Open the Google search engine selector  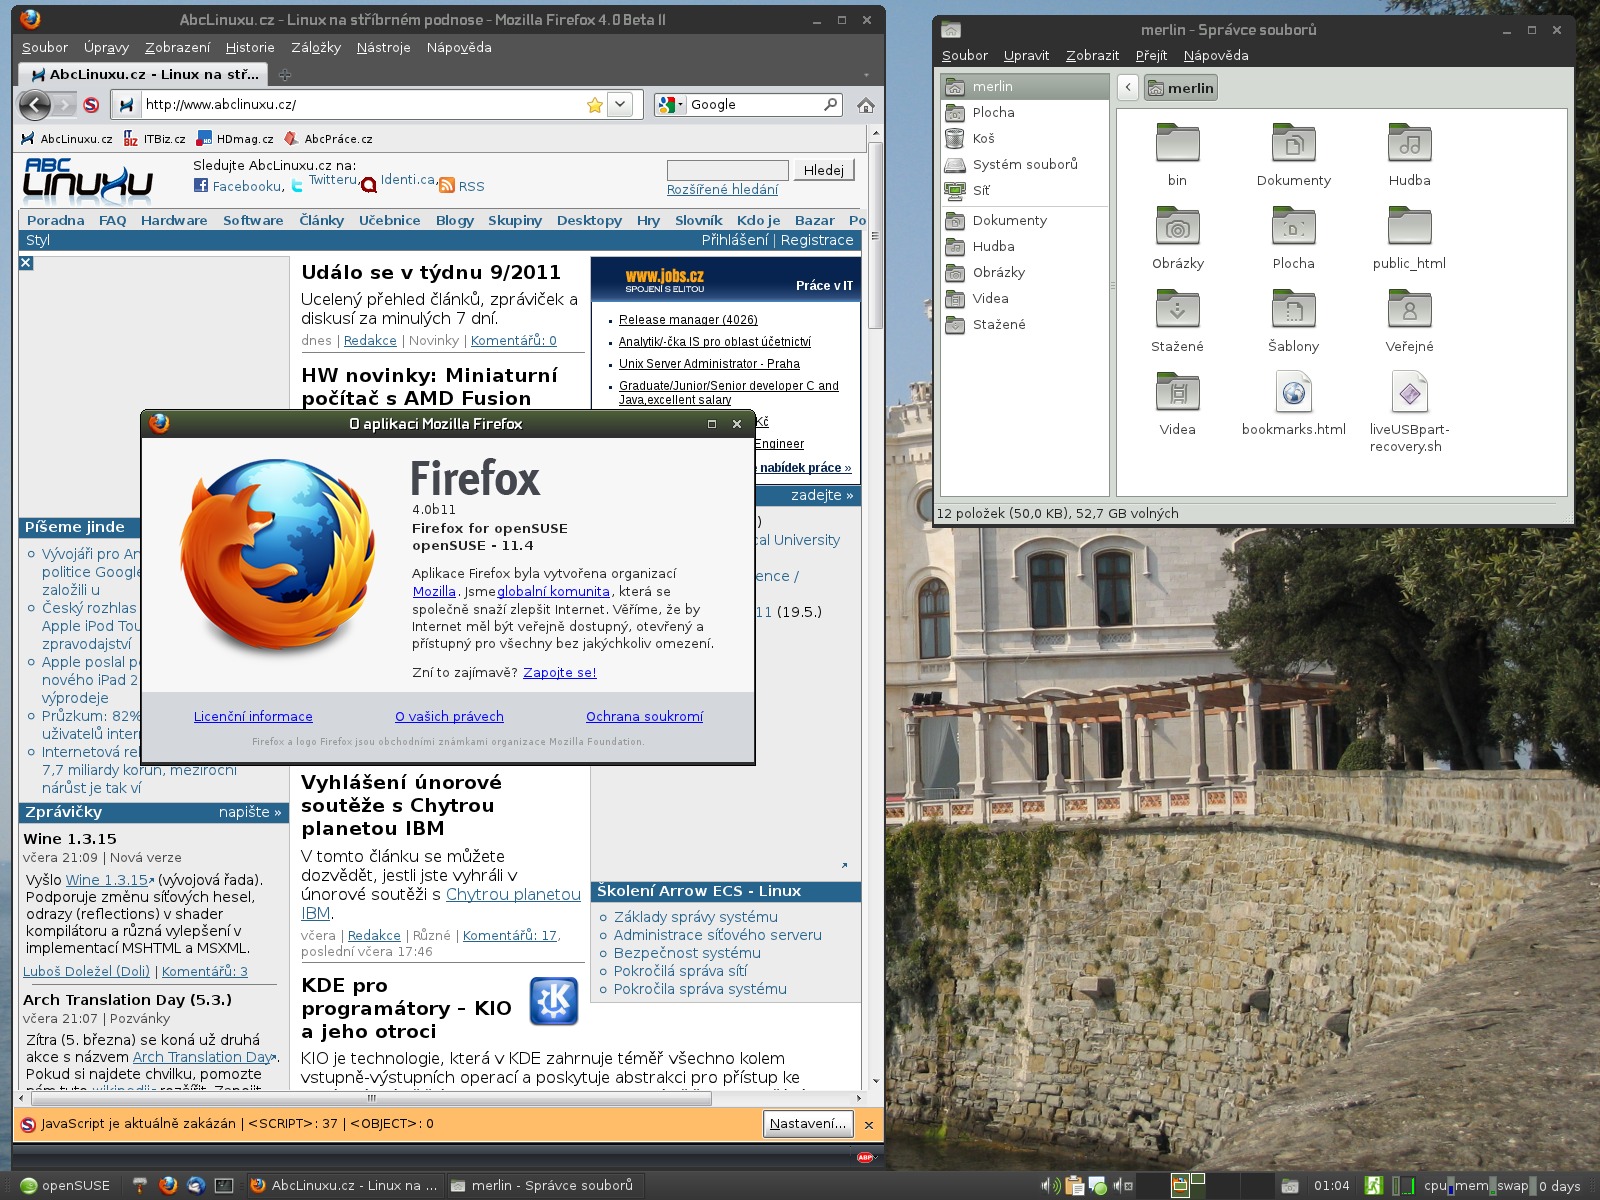671,105
